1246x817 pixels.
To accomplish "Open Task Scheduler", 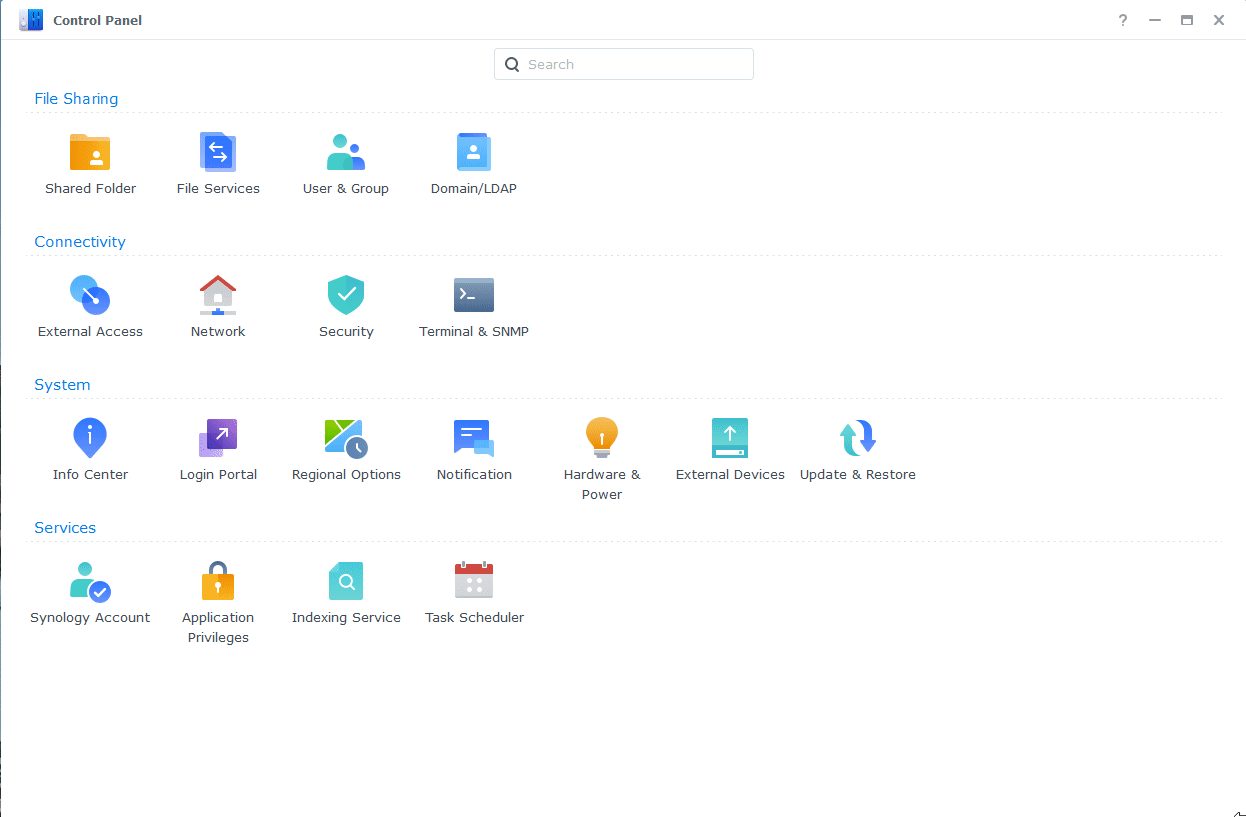I will point(474,582).
